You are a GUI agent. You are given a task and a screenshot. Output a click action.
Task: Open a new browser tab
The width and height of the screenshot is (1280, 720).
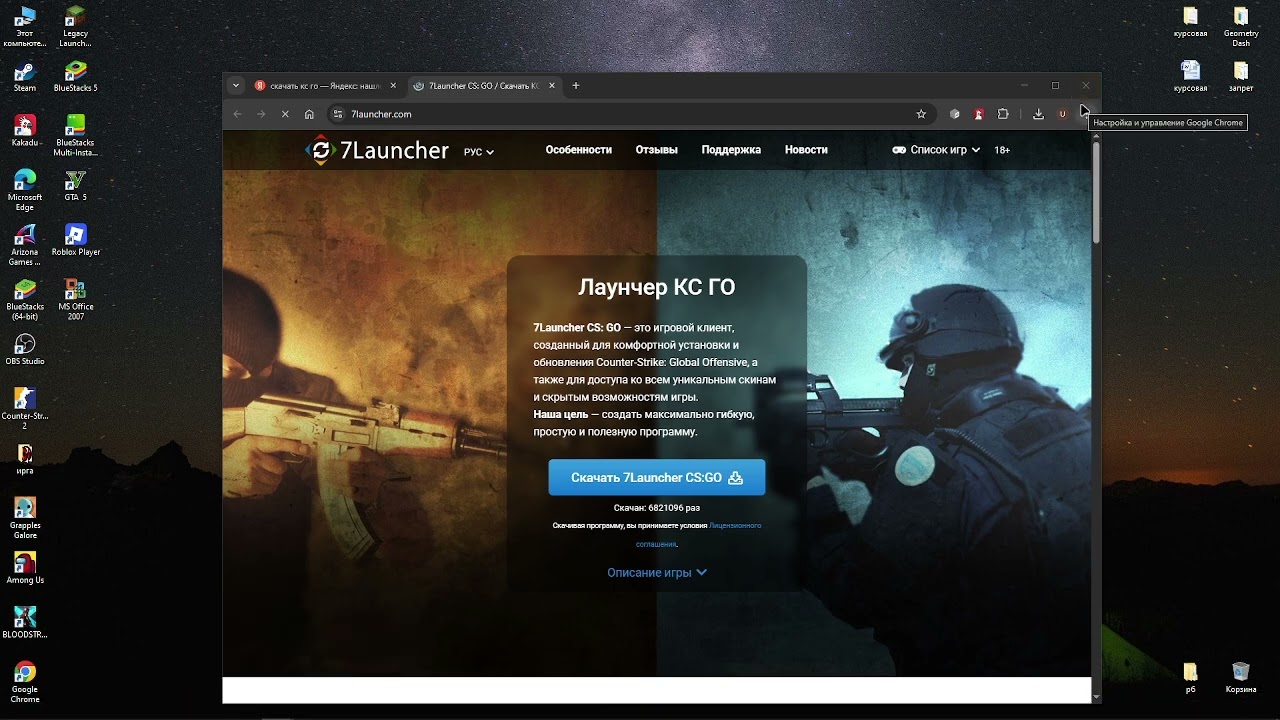576,86
